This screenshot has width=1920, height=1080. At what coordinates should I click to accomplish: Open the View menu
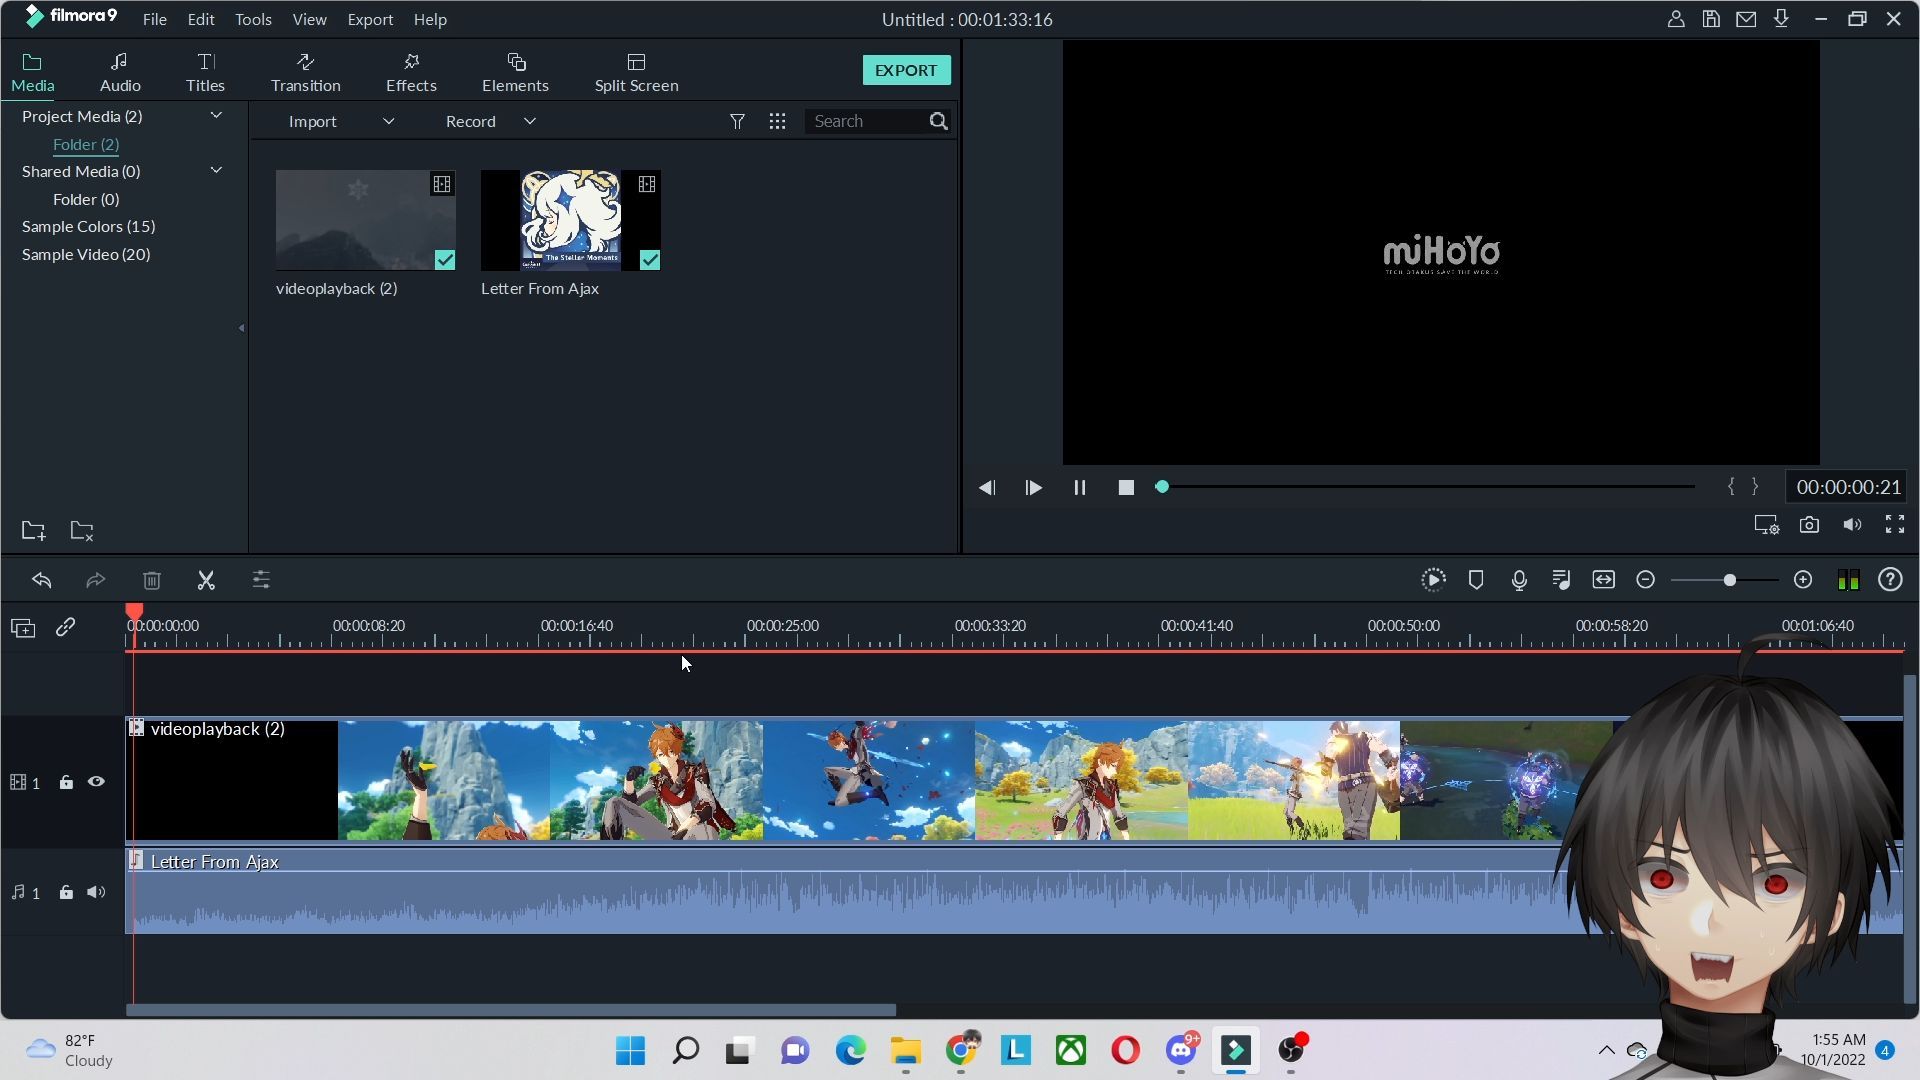(309, 19)
